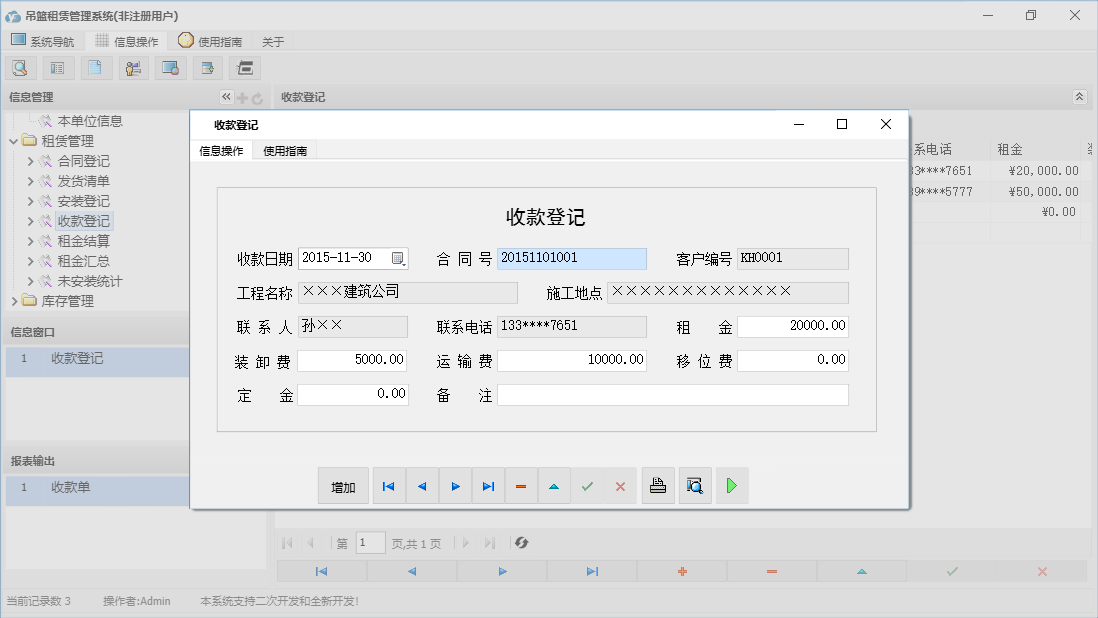The image size is (1098, 618).
Task: Click the new document icon in the toolbar
Action: click(x=95, y=67)
